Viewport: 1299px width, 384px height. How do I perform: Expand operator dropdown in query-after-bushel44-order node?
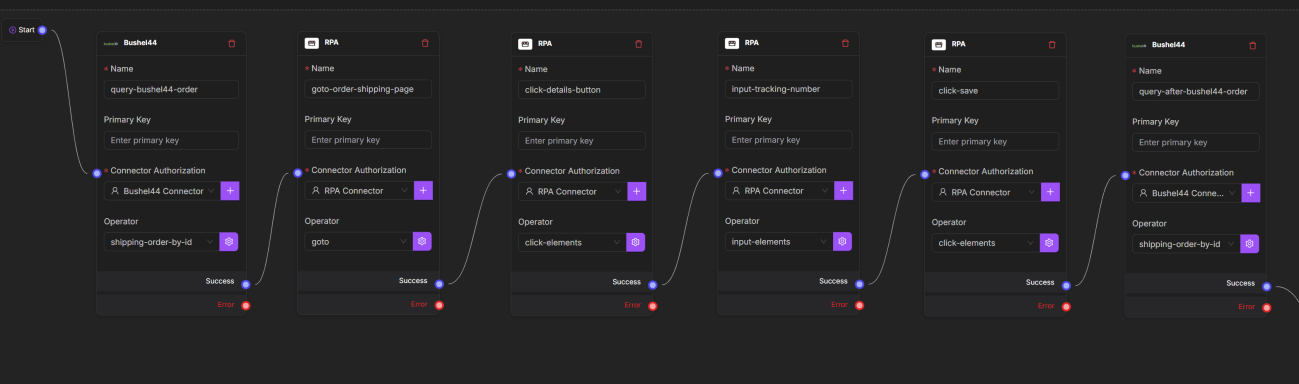(1186, 244)
